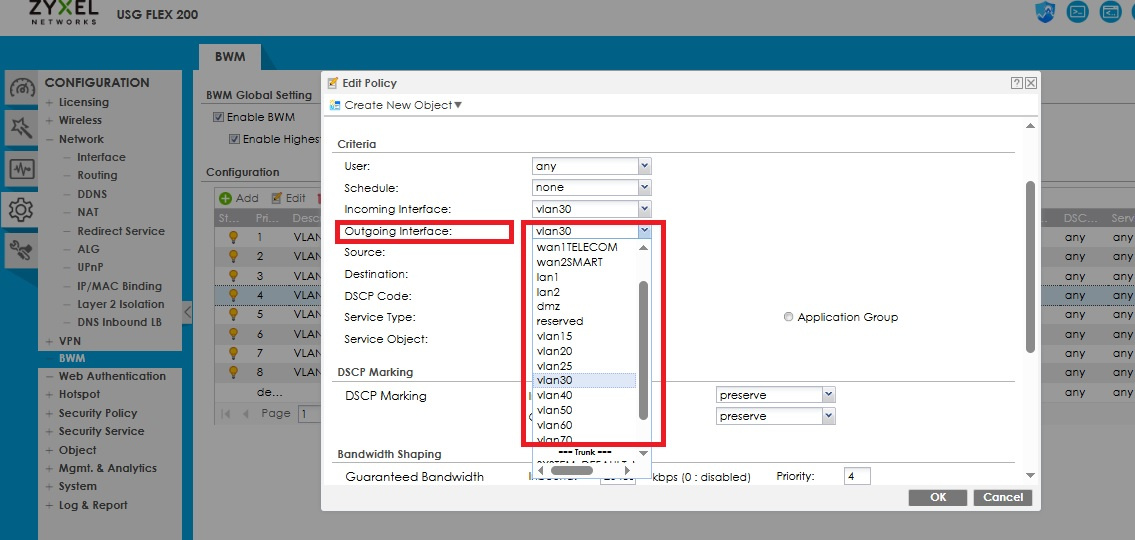This screenshot has height=540, width=1135.
Task: Go to previous page using pagination arrow
Action: pyautogui.click(x=245, y=414)
